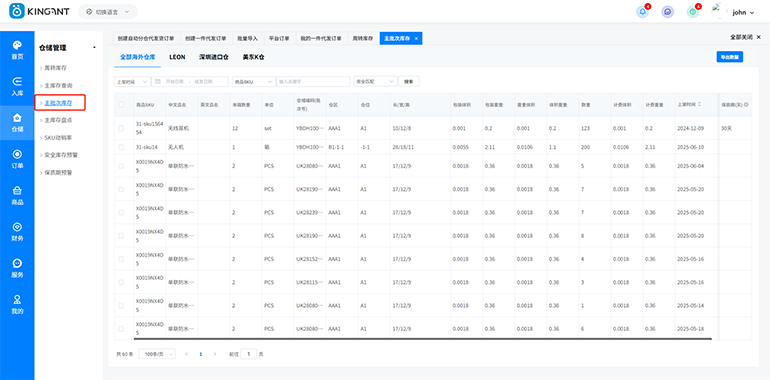Click the table horizontal scrollbar

[422, 338]
